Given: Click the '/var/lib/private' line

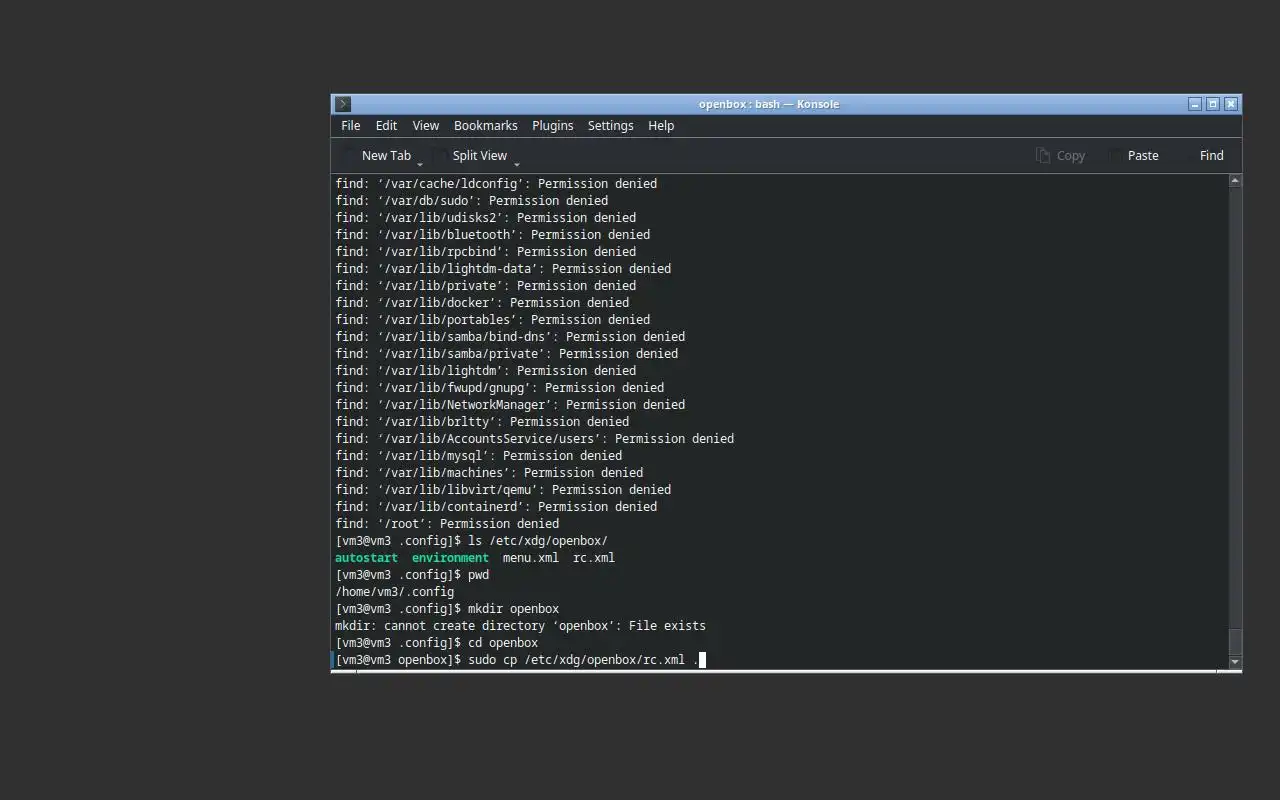Looking at the screenshot, I should pos(485,285).
